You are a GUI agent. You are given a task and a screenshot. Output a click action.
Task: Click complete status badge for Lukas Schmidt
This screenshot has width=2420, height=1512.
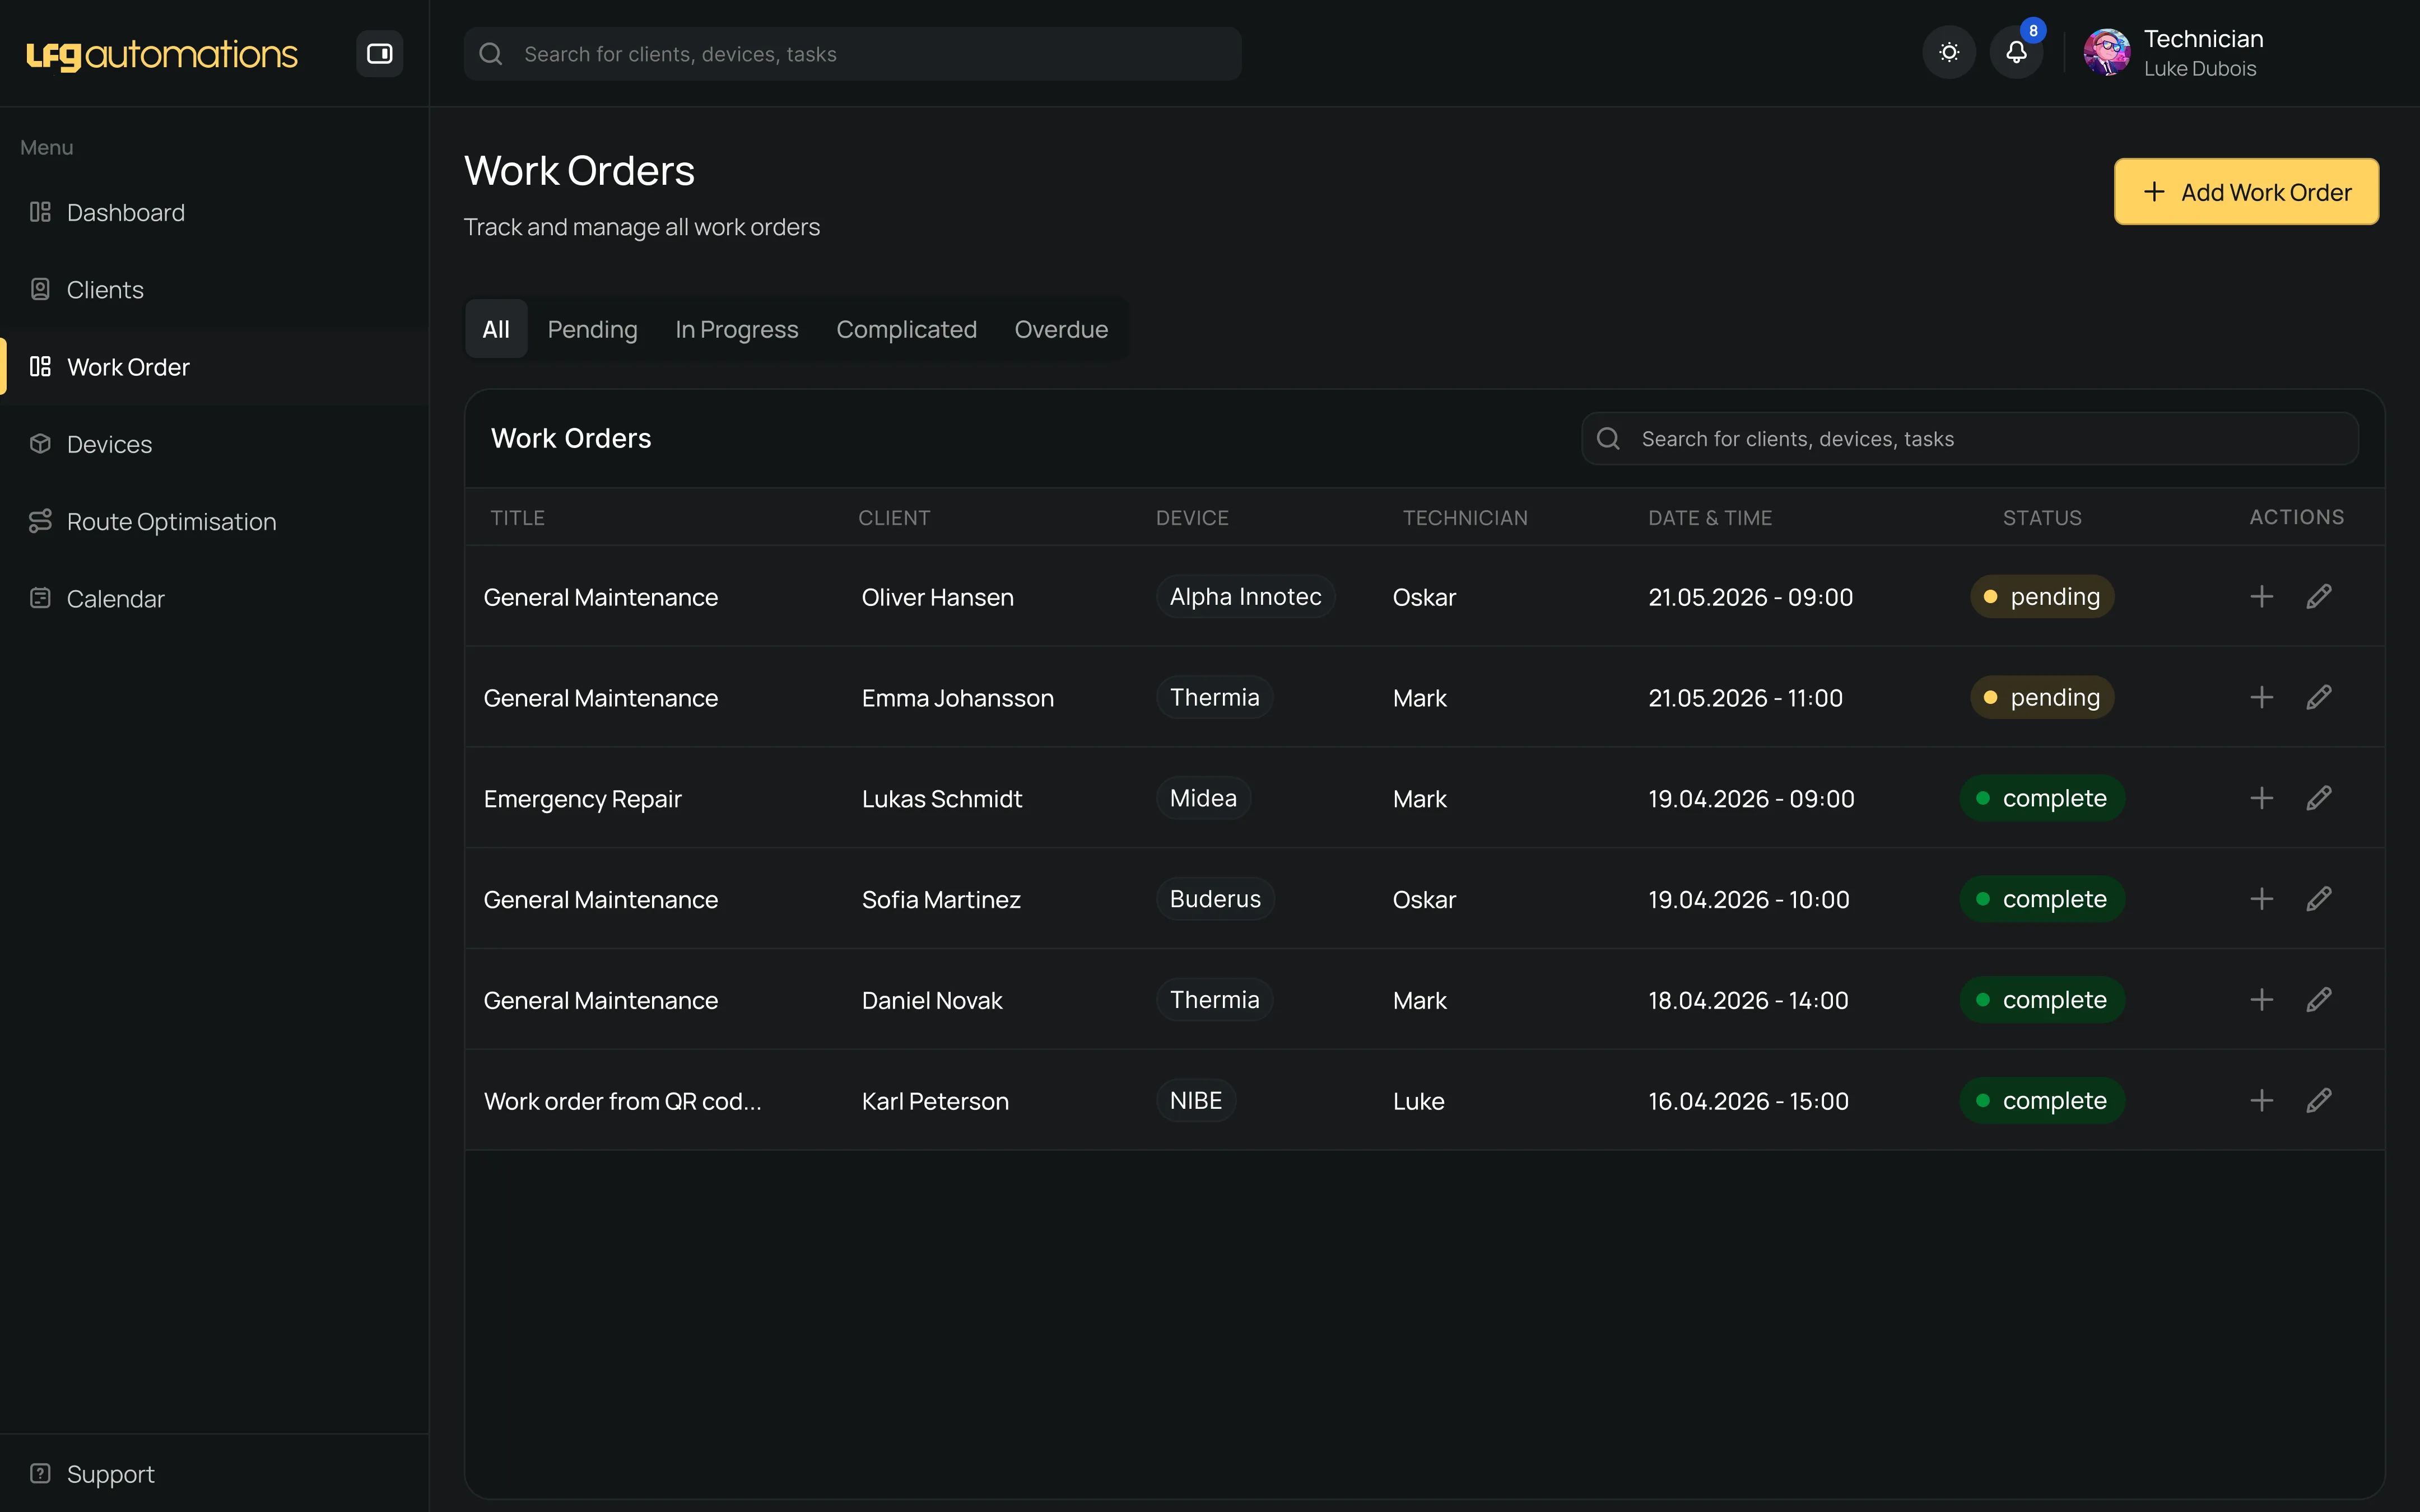click(2042, 798)
